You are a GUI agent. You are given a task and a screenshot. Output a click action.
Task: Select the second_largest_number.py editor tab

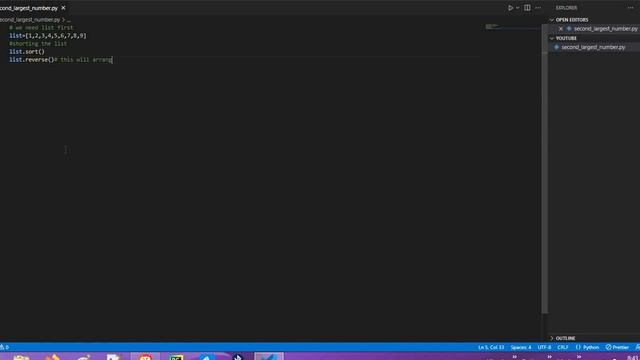point(29,8)
